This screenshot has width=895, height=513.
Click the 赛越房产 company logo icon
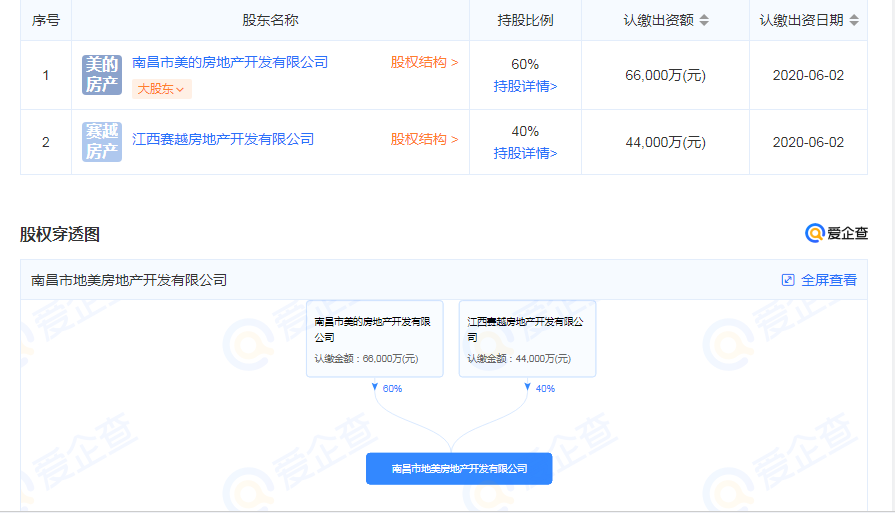pos(101,141)
